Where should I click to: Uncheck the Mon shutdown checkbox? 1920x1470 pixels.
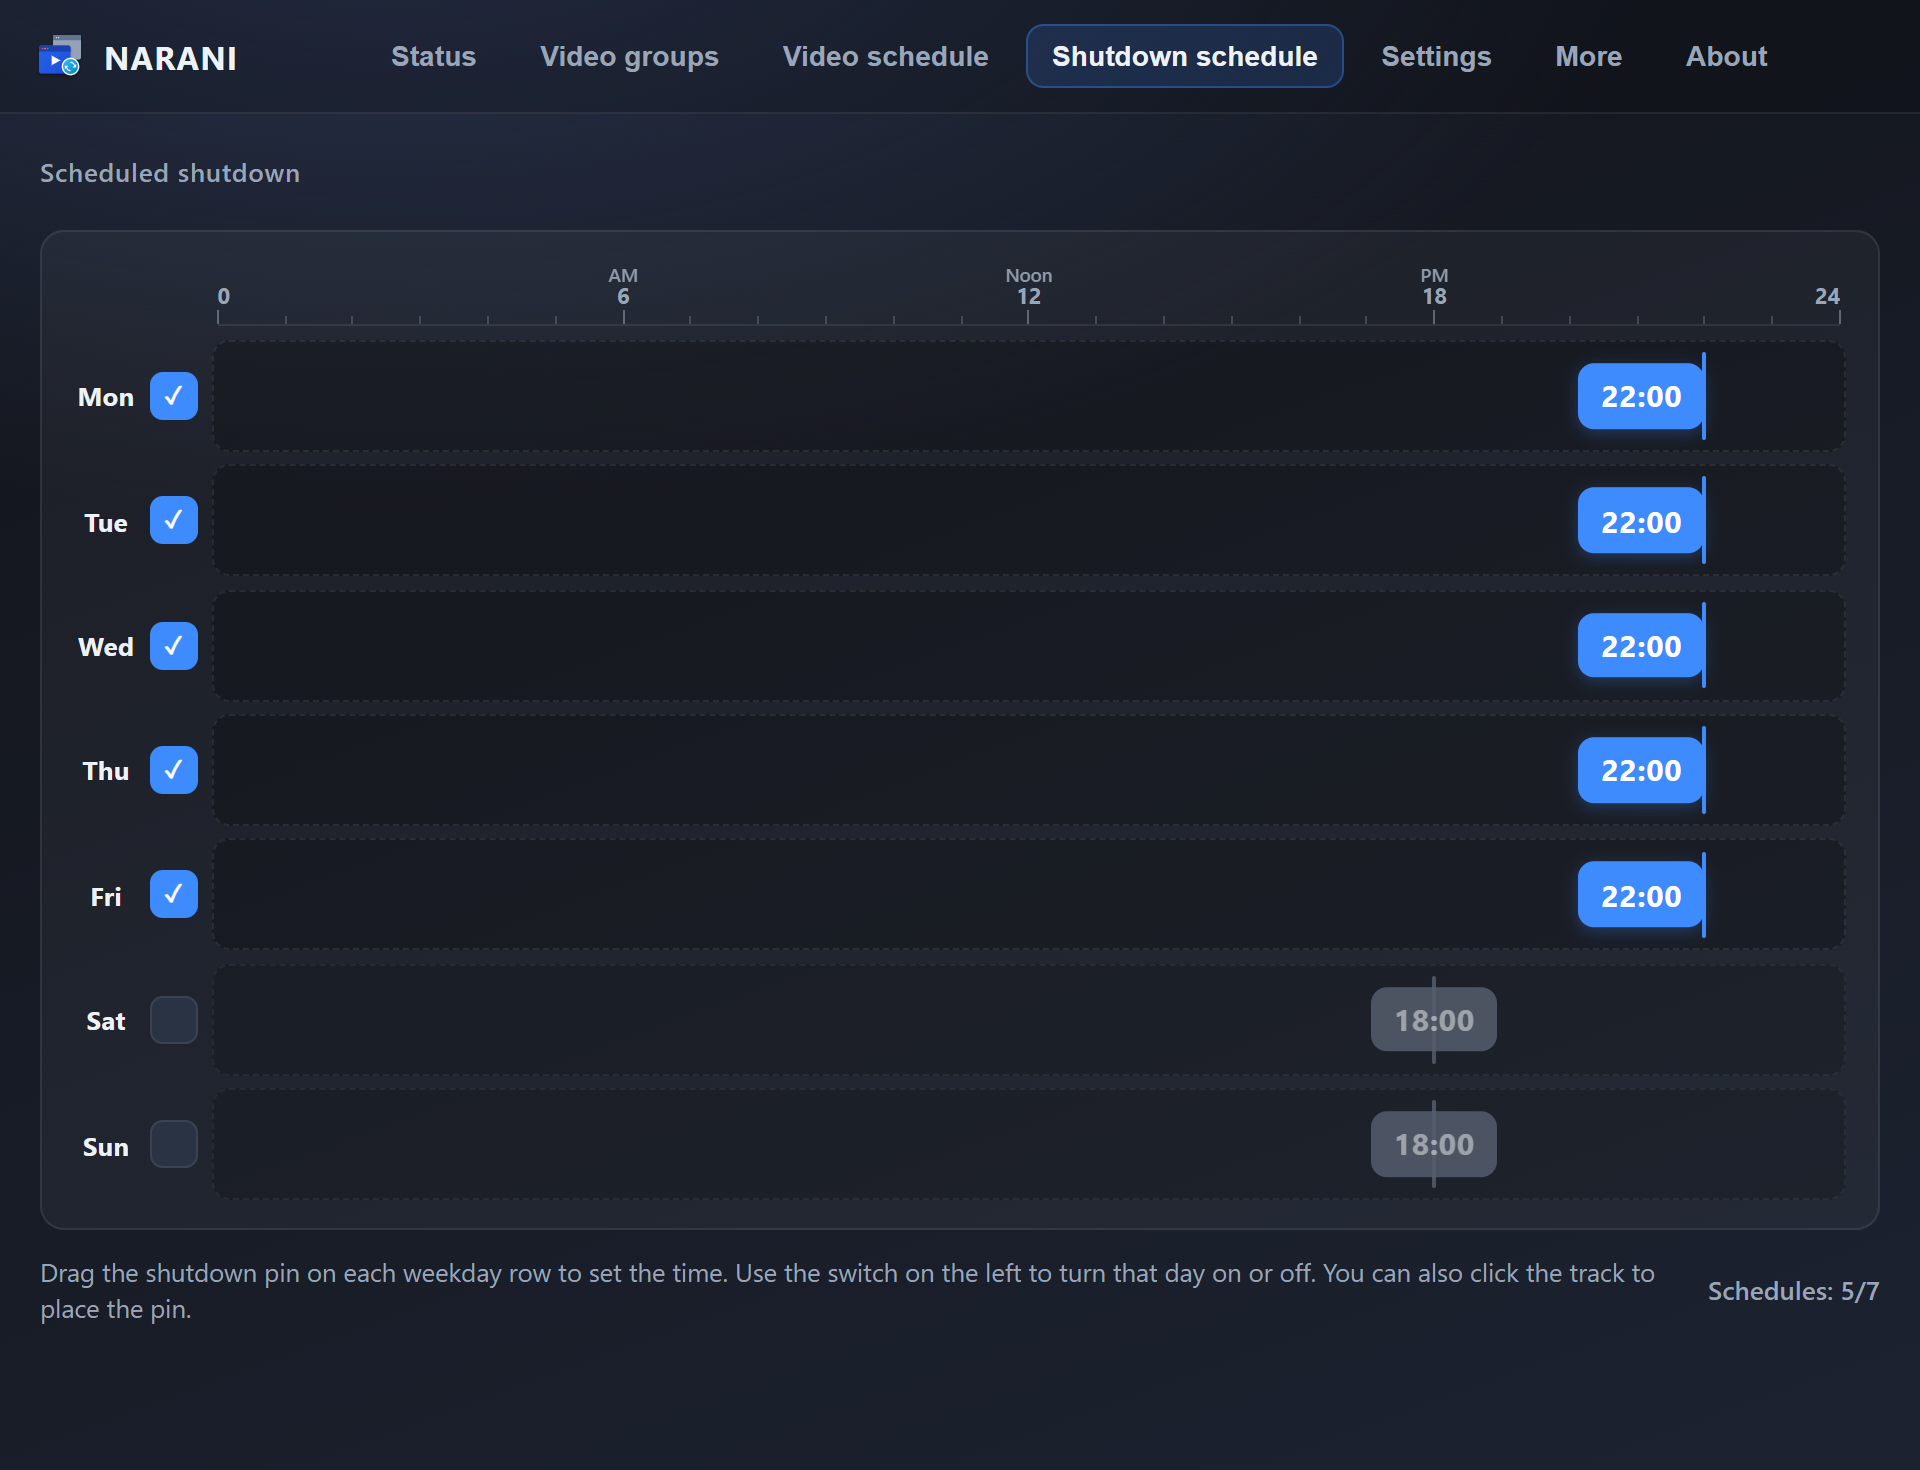click(174, 396)
